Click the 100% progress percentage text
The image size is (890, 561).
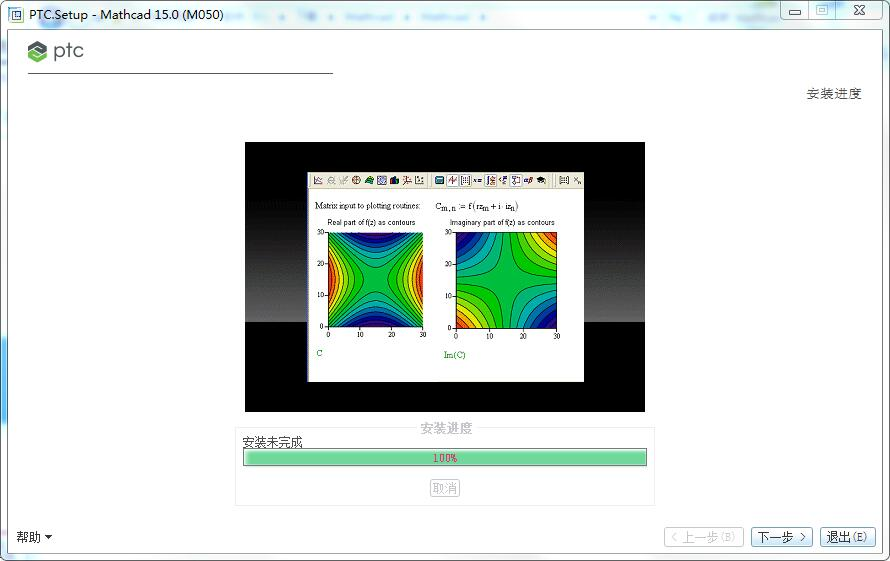tap(445, 458)
